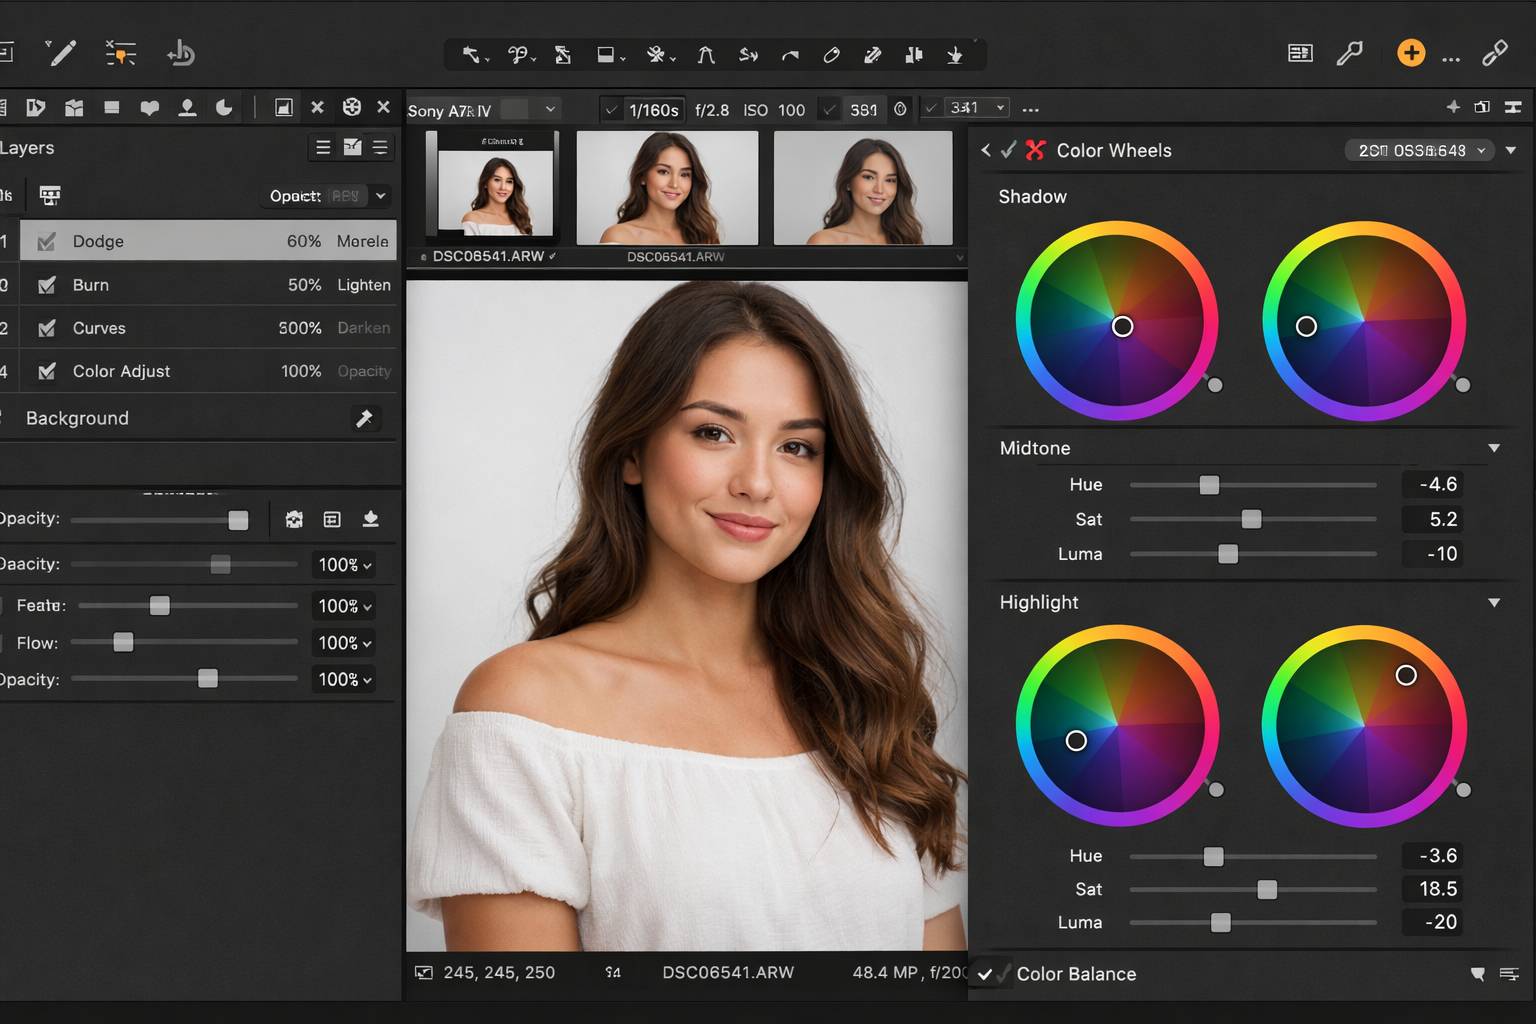Disable the Curves layer checkbox

point(46,328)
